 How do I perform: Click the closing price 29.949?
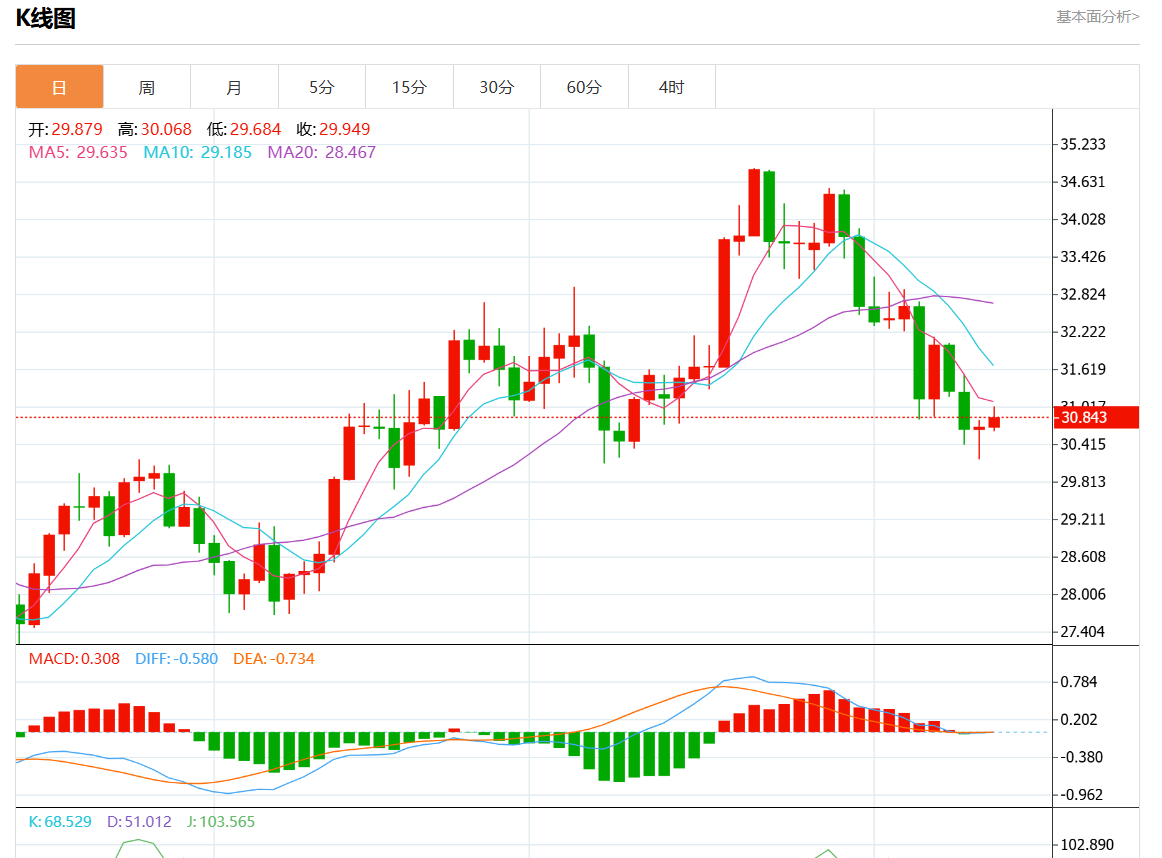pos(345,130)
